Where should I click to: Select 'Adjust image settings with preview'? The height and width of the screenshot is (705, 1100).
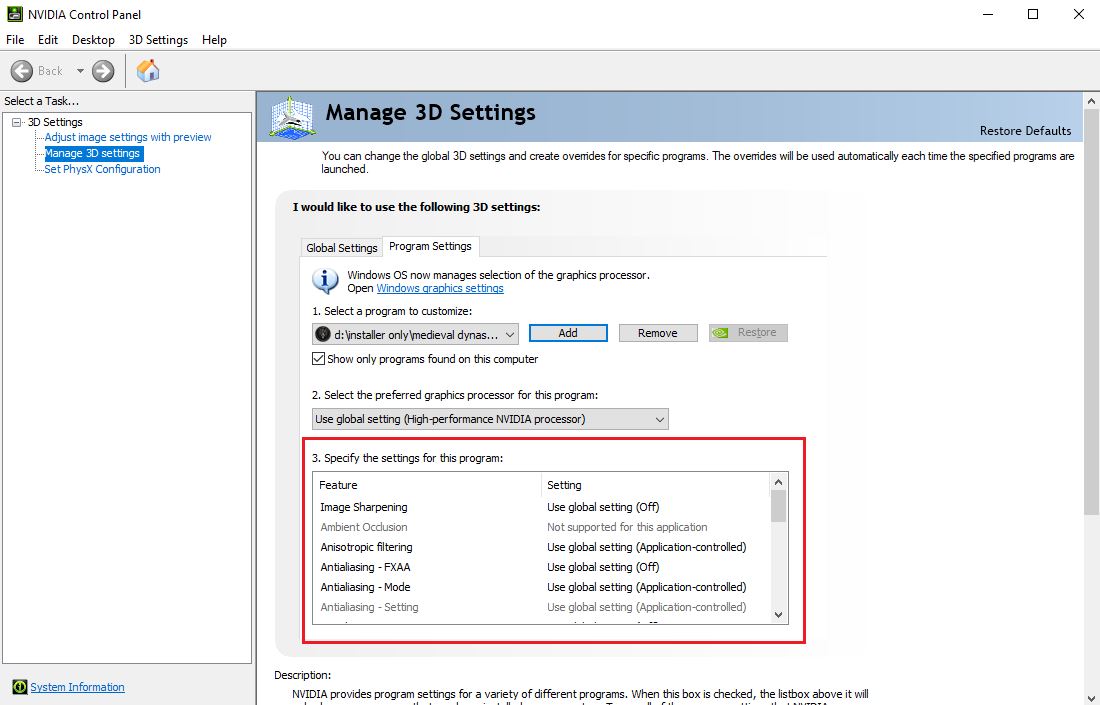click(x=128, y=137)
